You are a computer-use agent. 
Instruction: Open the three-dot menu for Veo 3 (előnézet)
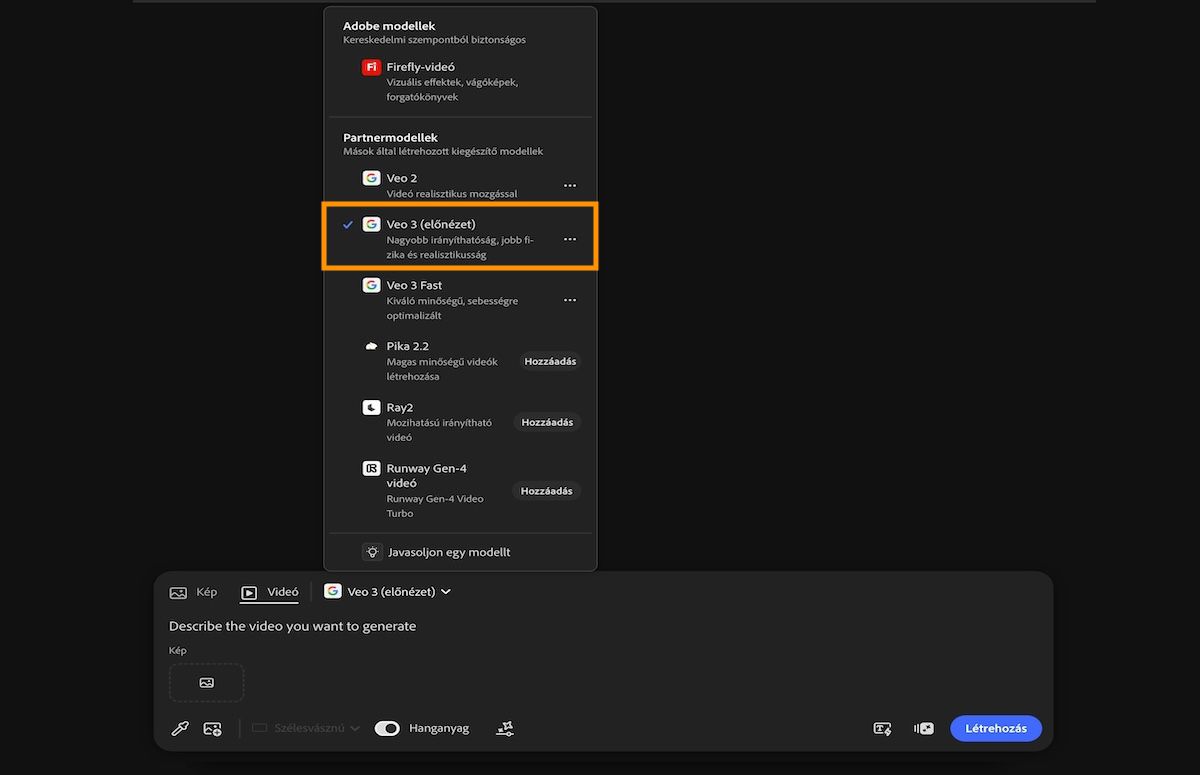pyautogui.click(x=570, y=239)
